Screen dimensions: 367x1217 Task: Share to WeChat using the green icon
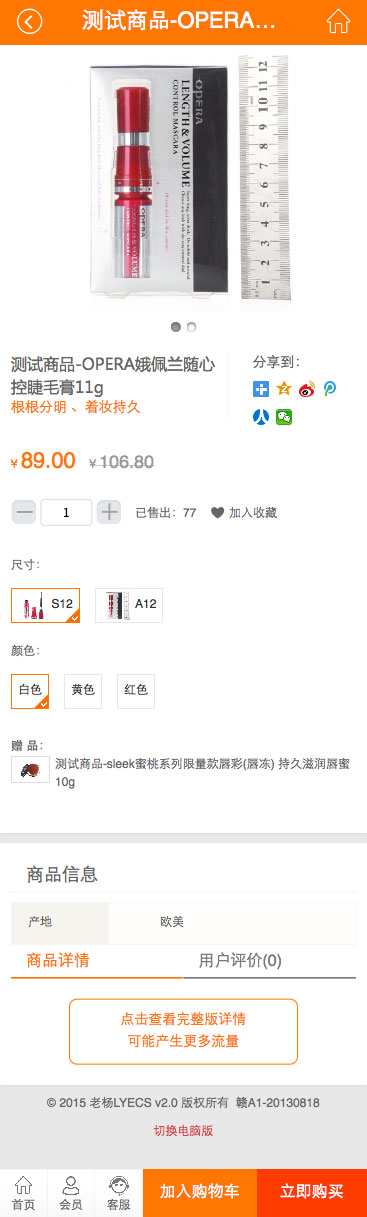click(284, 417)
